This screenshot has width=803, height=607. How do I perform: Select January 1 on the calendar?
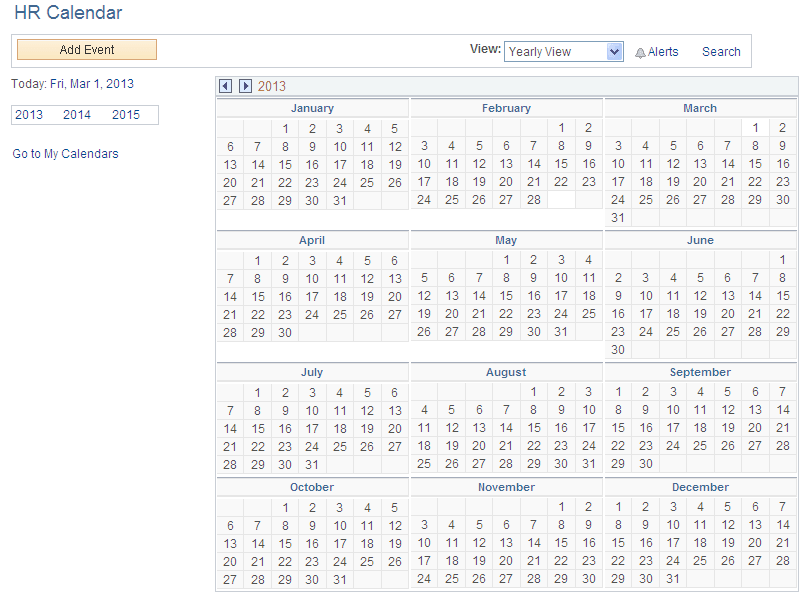(286, 128)
